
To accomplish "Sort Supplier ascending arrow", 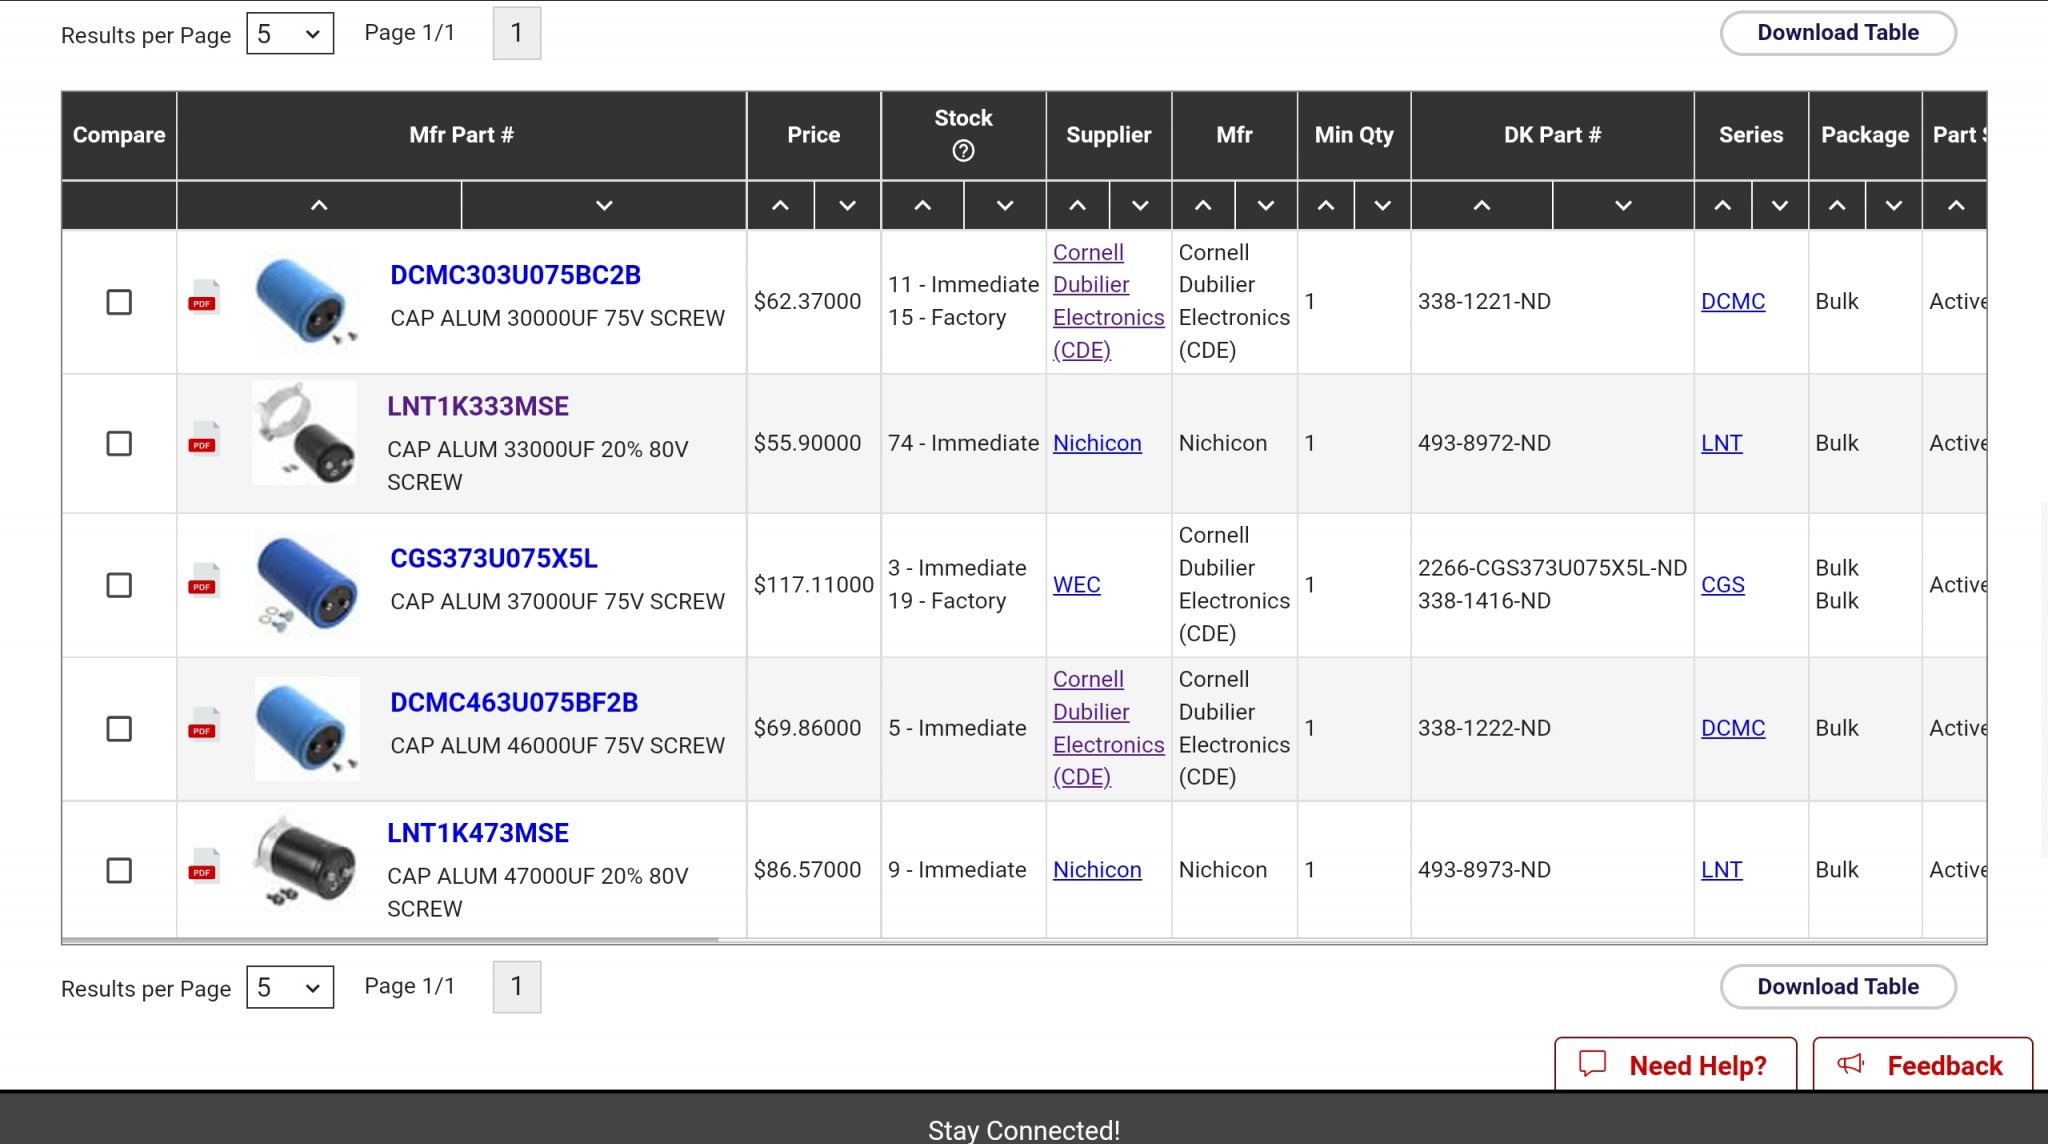I will (x=1077, y=206).
